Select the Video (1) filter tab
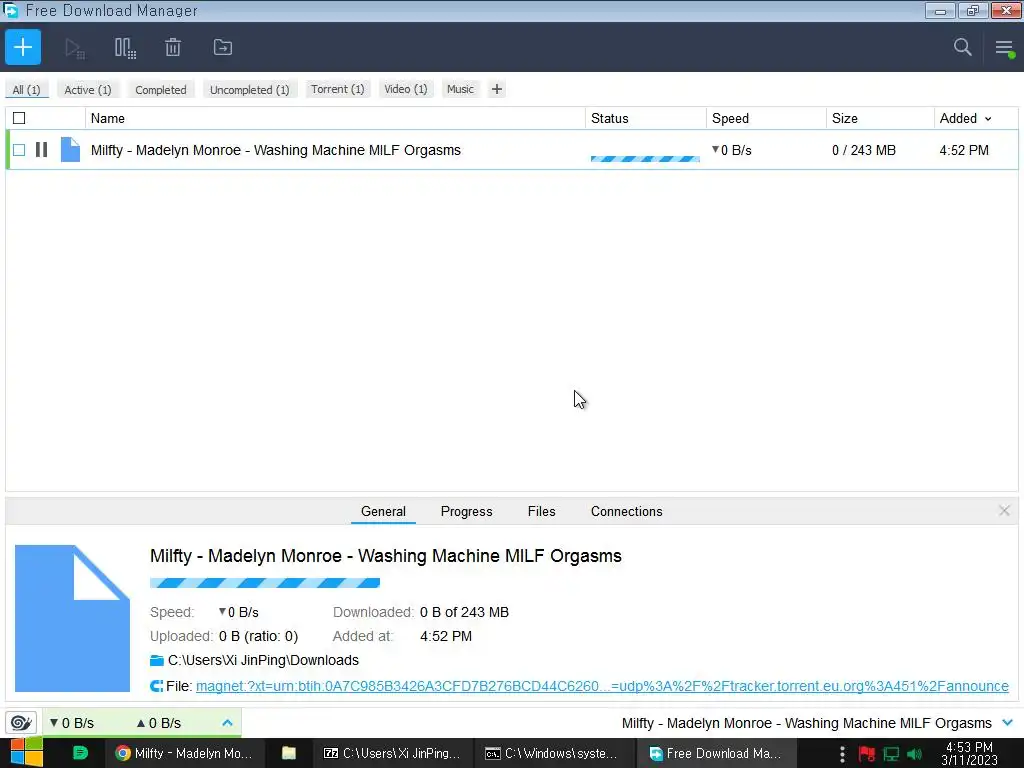 pos(406,89)
